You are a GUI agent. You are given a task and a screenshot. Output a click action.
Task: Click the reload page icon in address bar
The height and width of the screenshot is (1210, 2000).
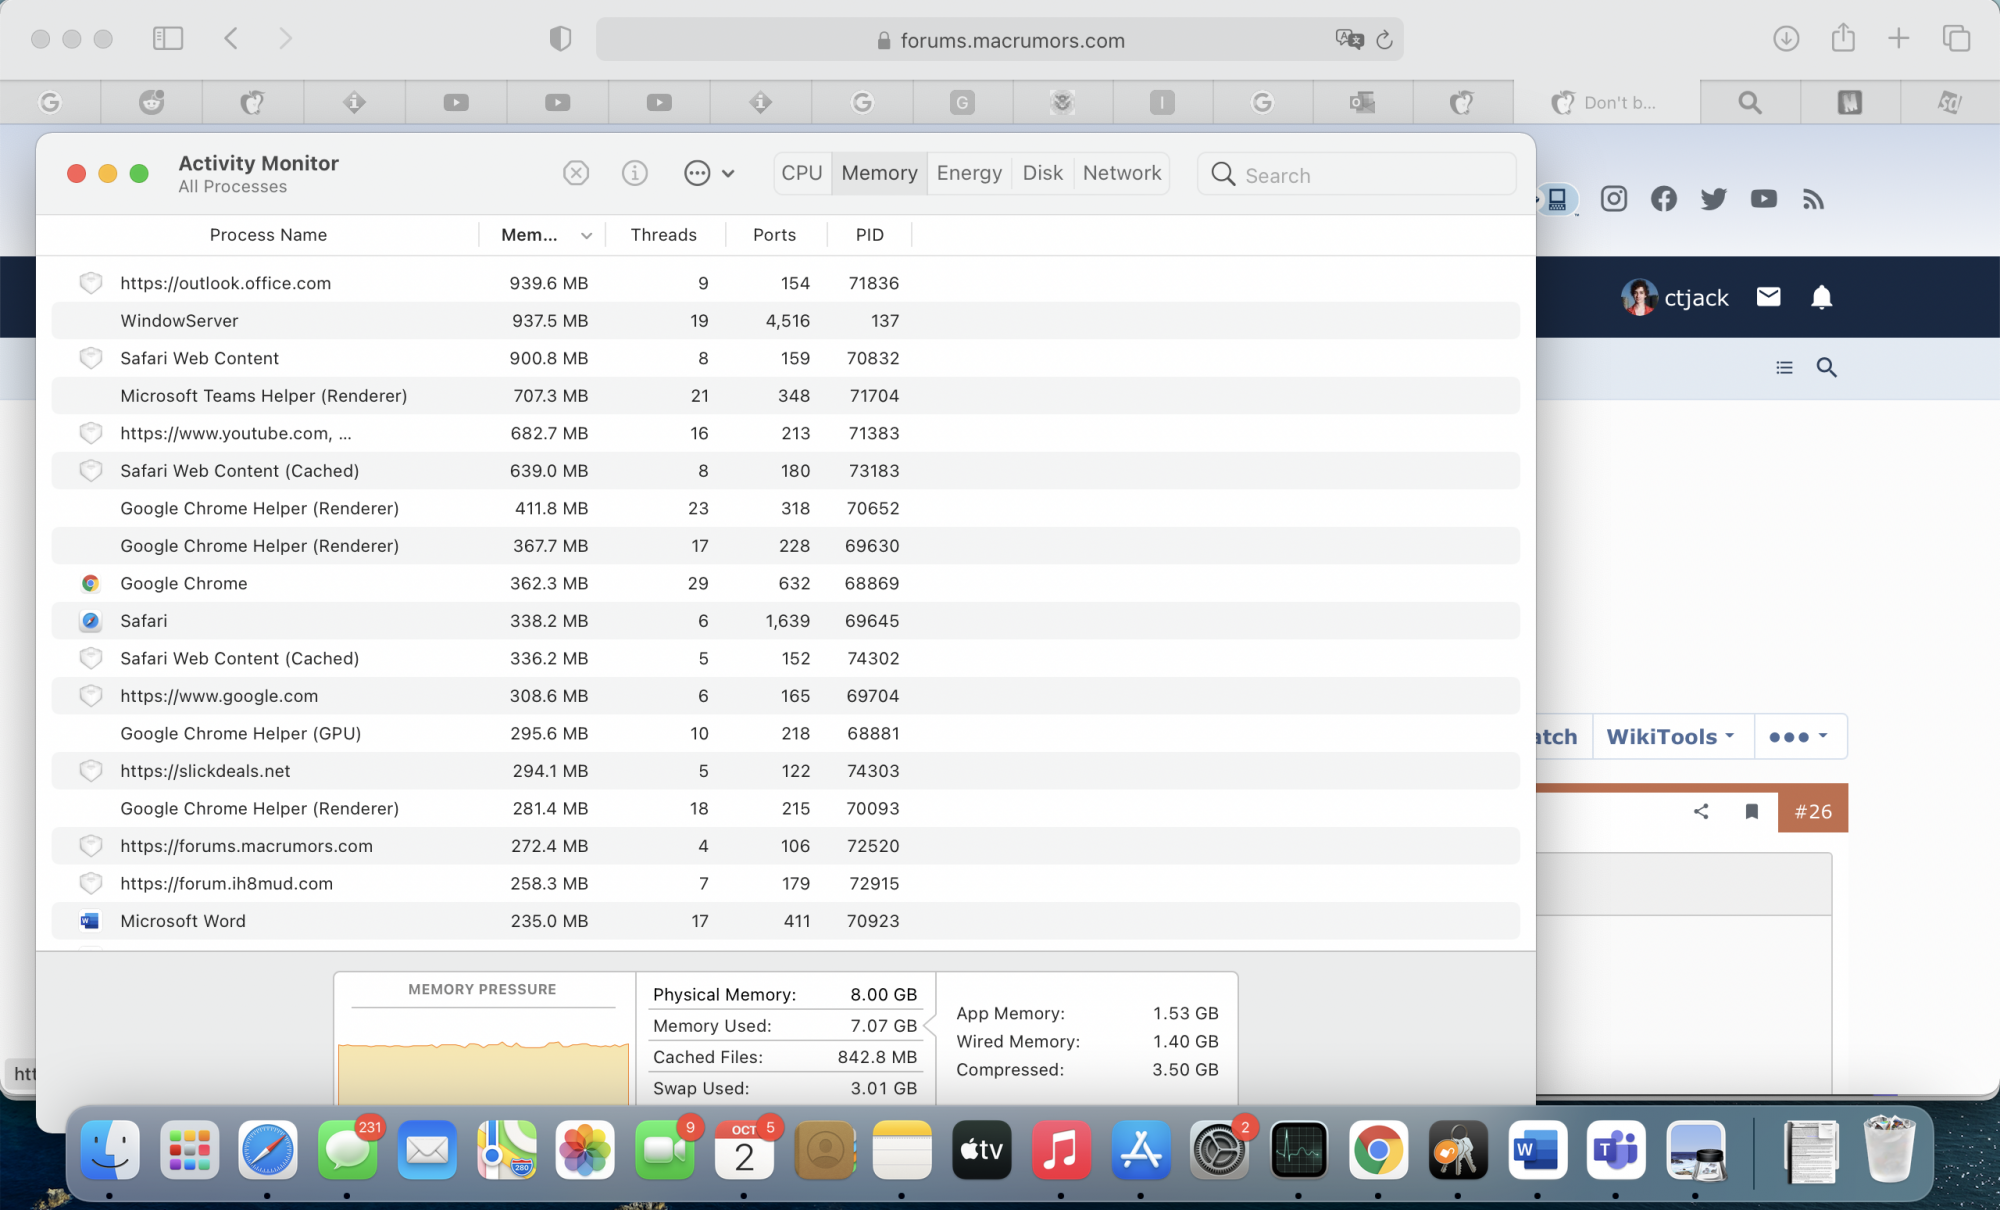pos(1384,40)
